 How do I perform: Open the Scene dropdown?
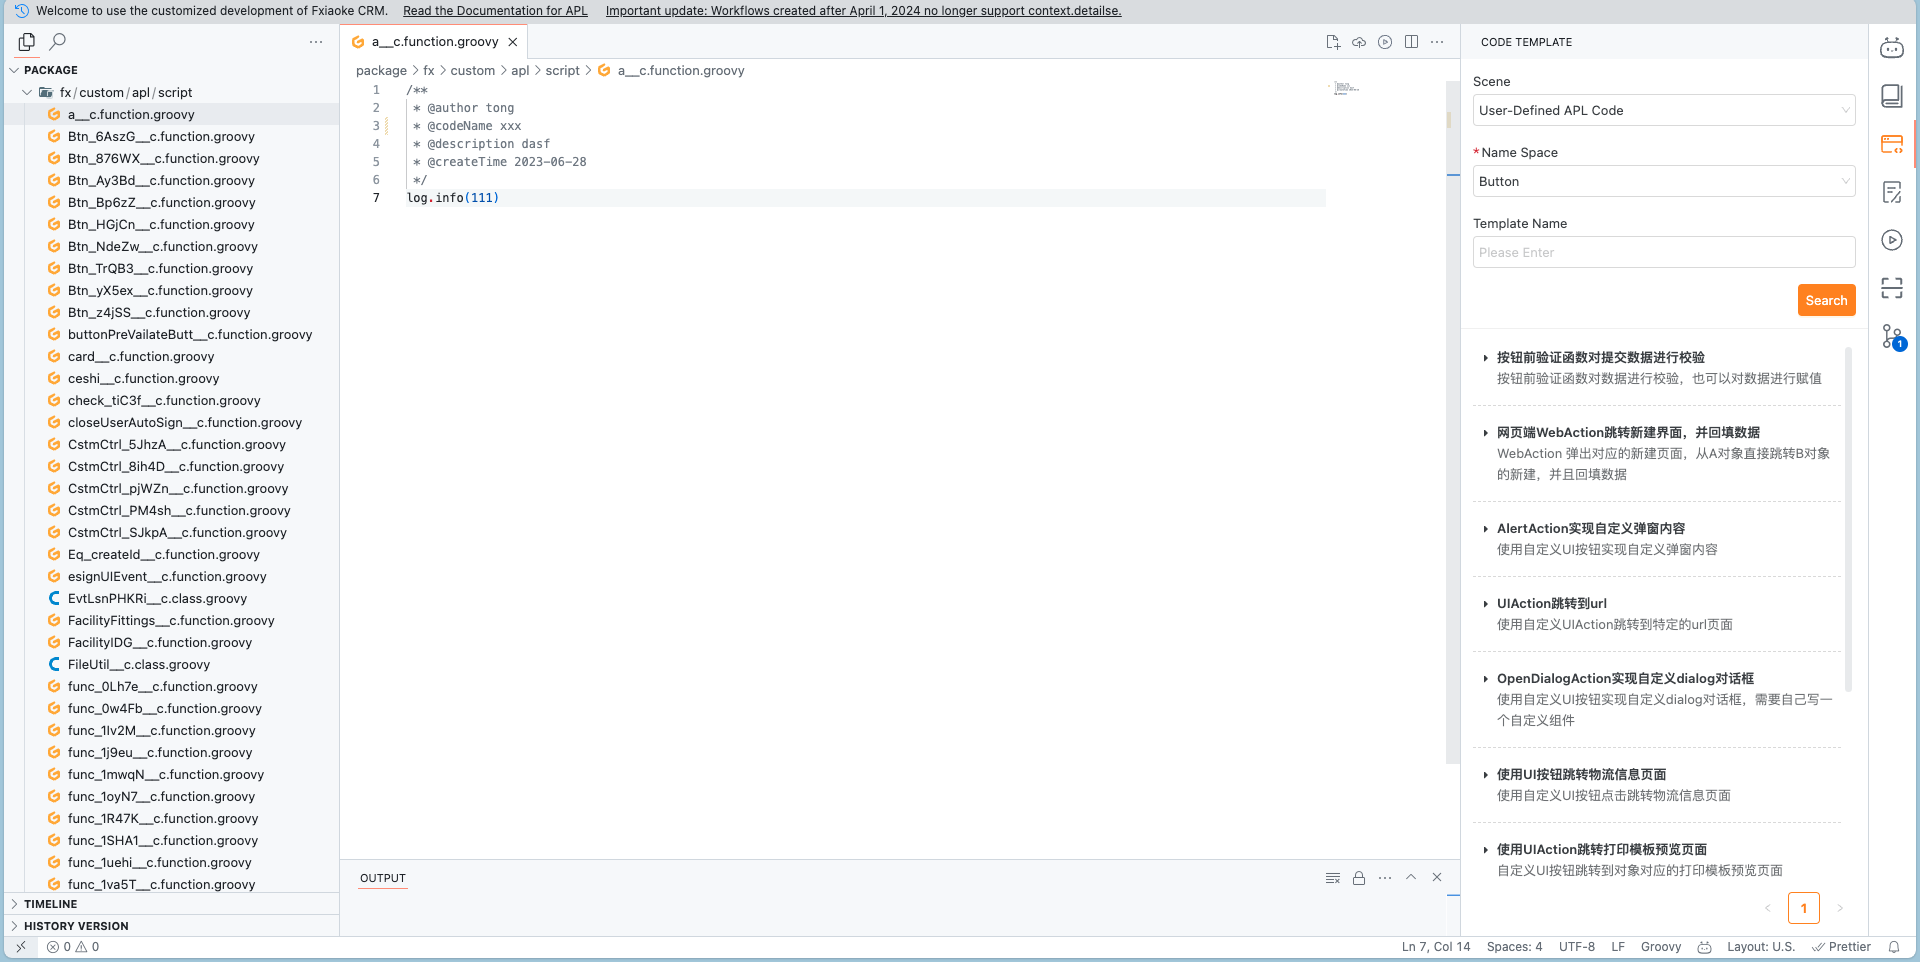(1663, 110)
